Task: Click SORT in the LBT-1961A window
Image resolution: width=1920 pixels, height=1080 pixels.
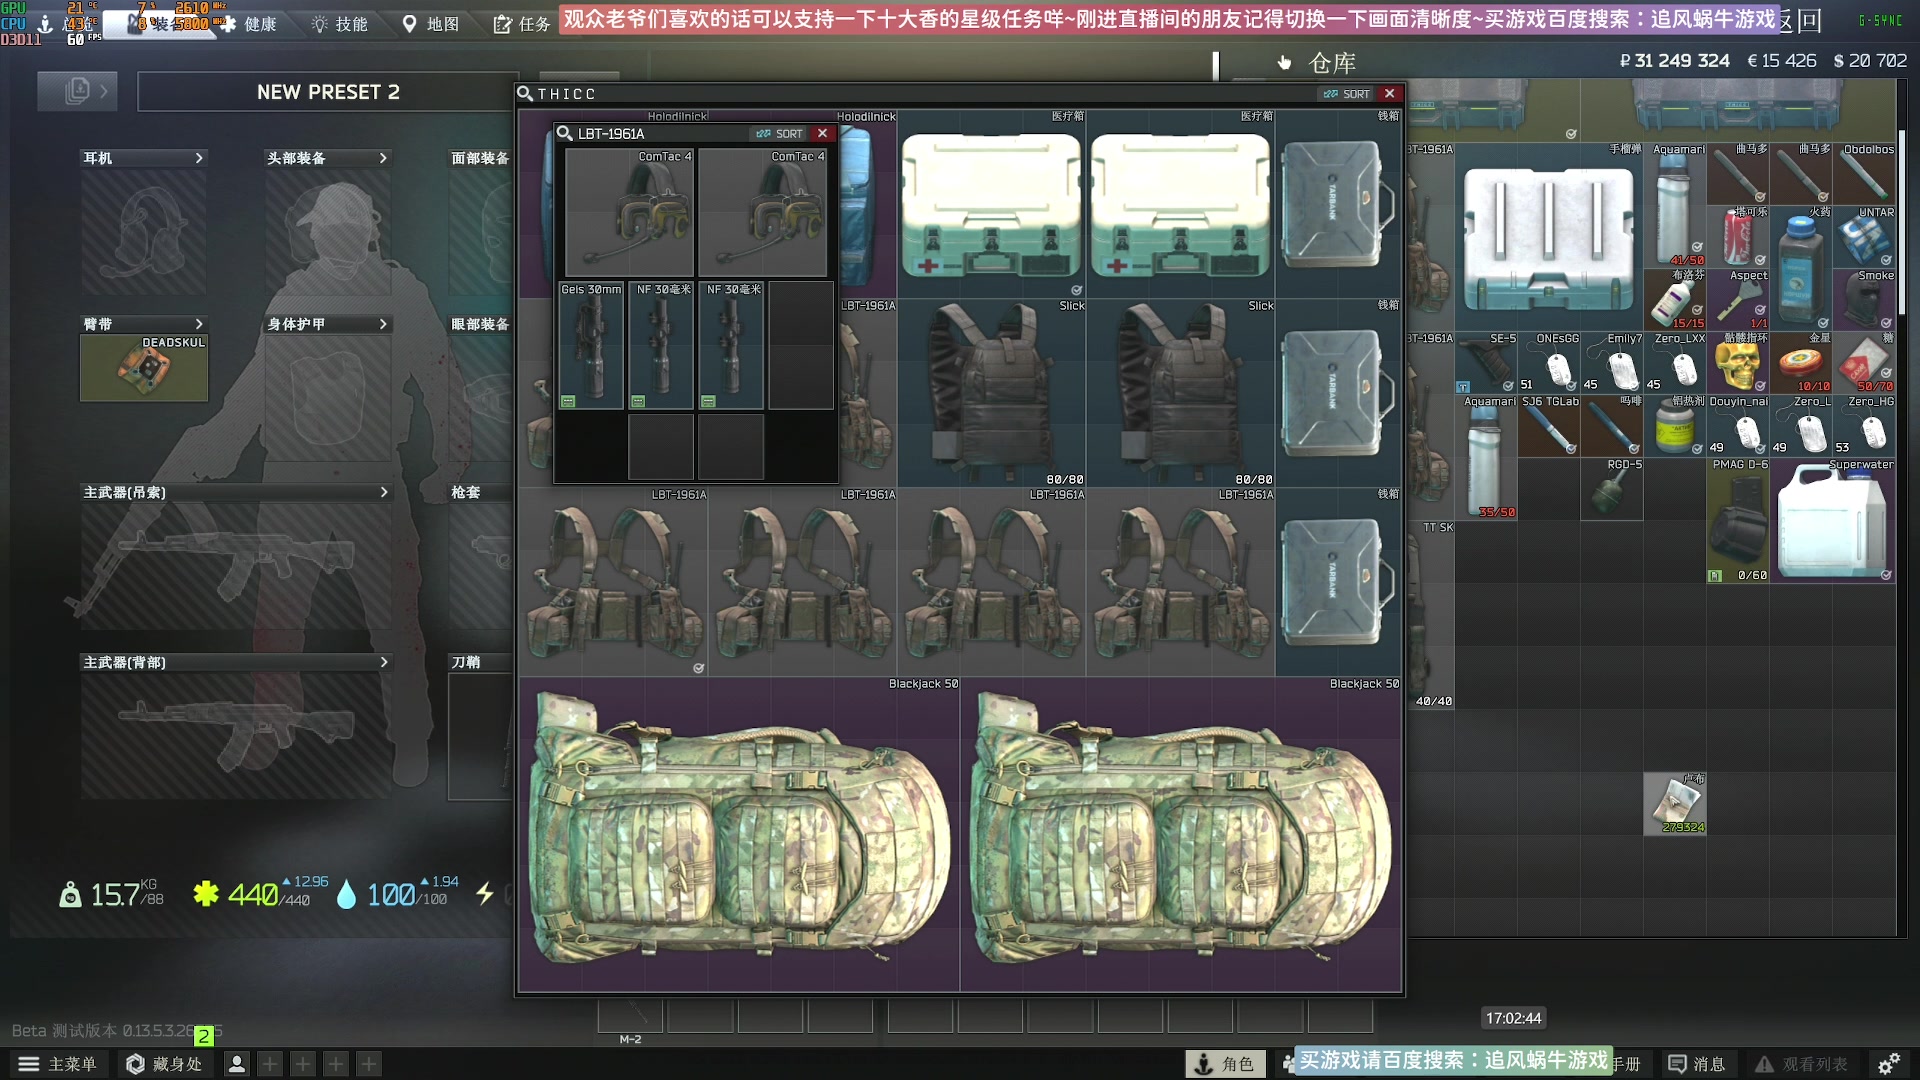Action: pos(780,134)
